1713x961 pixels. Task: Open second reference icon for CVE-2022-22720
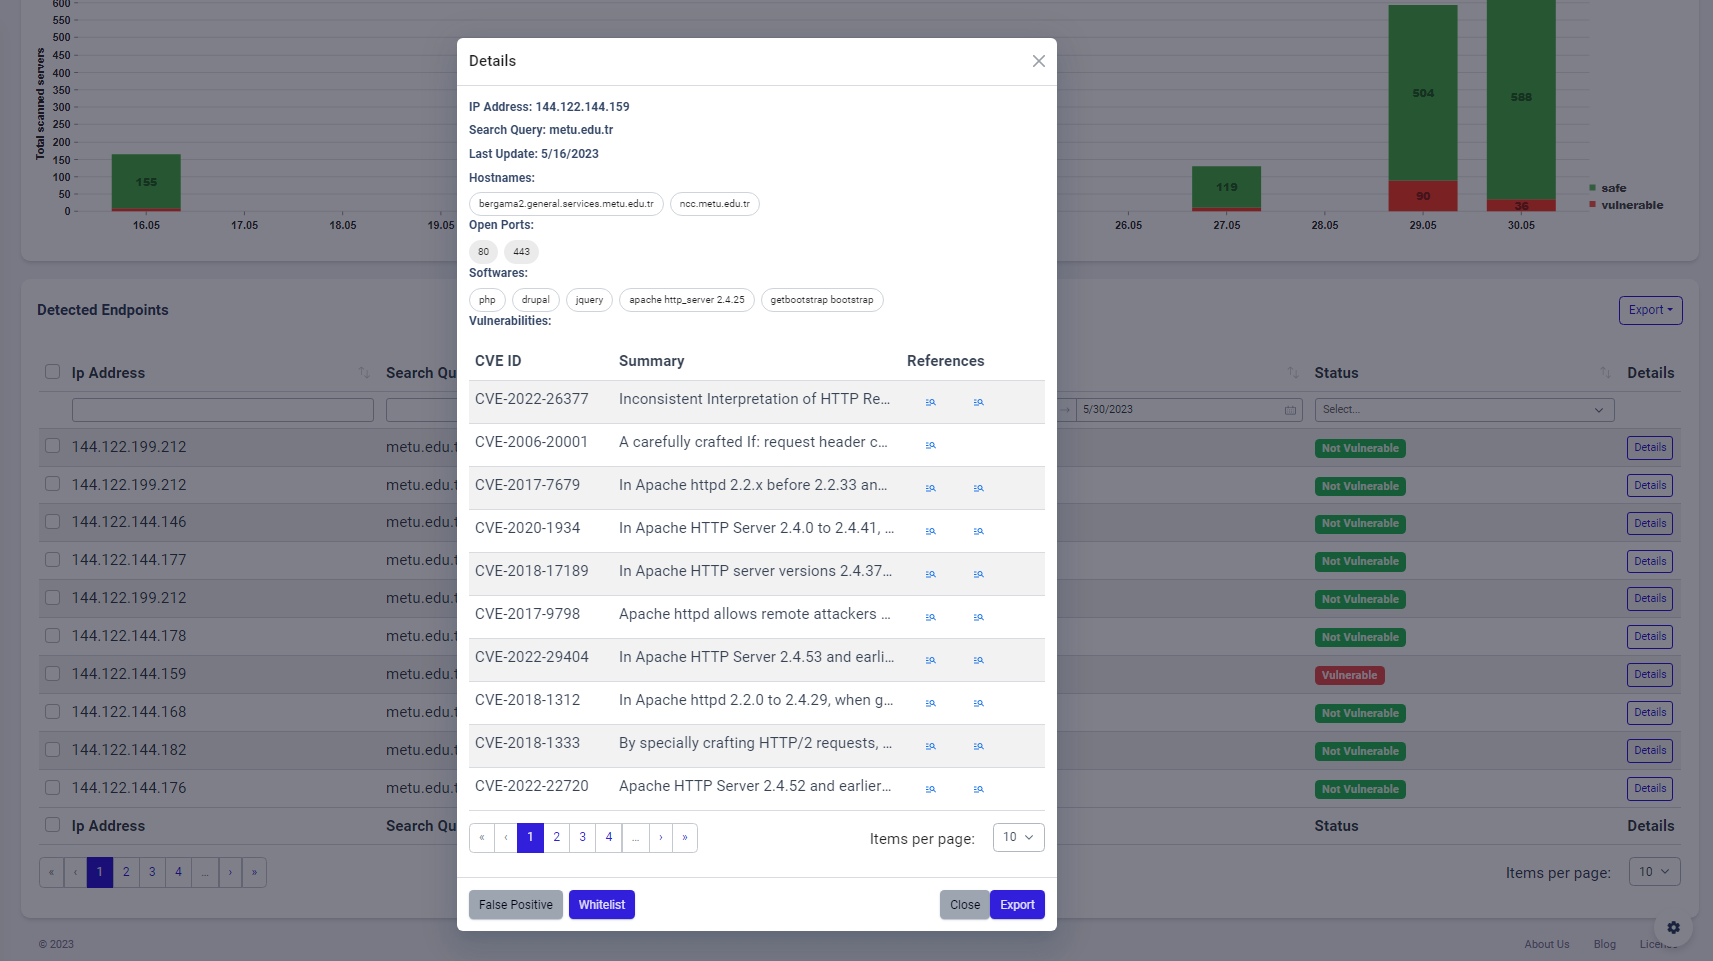(x=978, y=789)
